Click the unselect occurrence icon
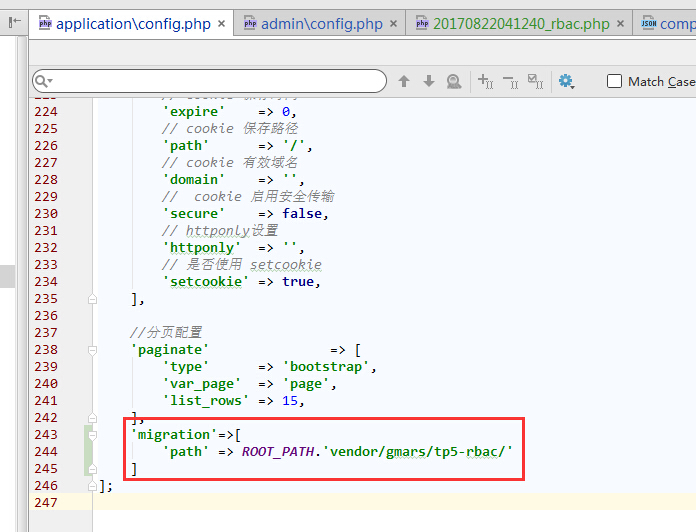Viewport: 696px width, 532px height. click(x=509, y=82)
